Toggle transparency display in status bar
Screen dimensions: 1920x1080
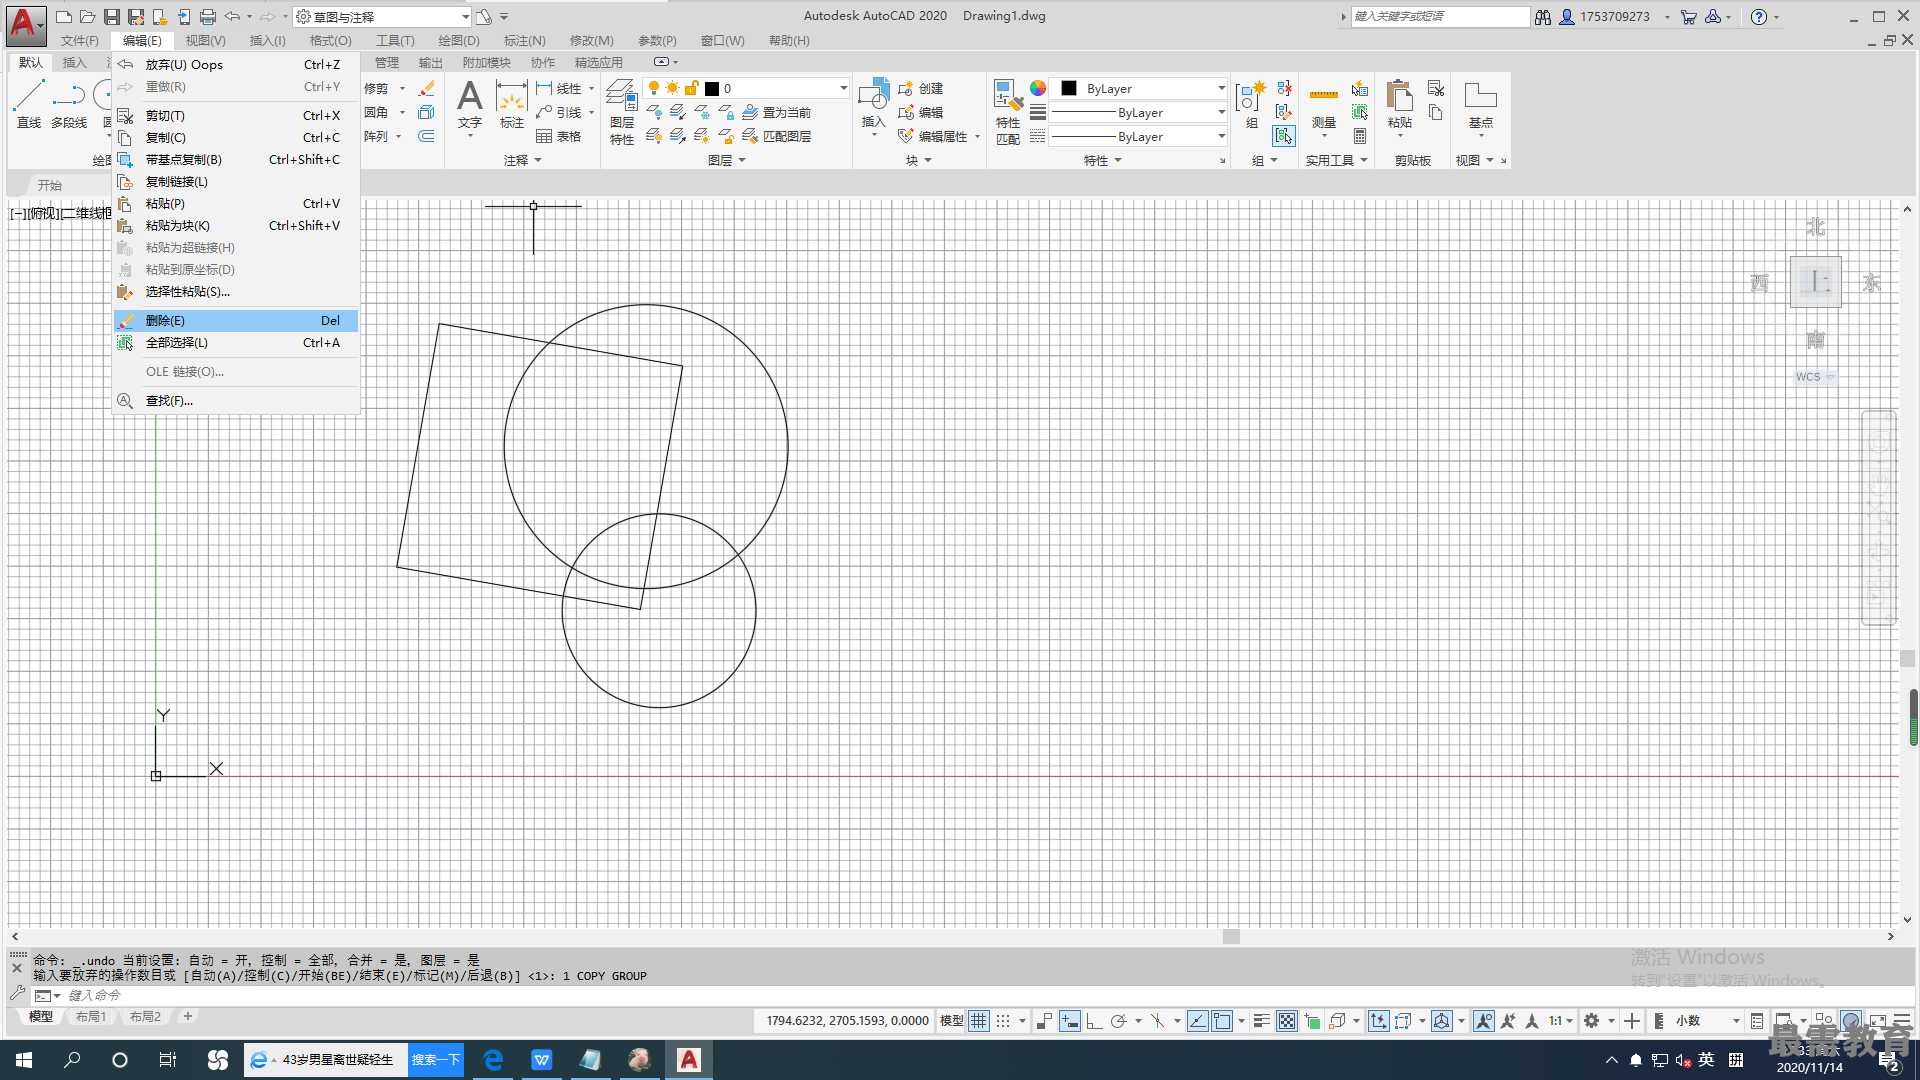tap(1287, 1021)
